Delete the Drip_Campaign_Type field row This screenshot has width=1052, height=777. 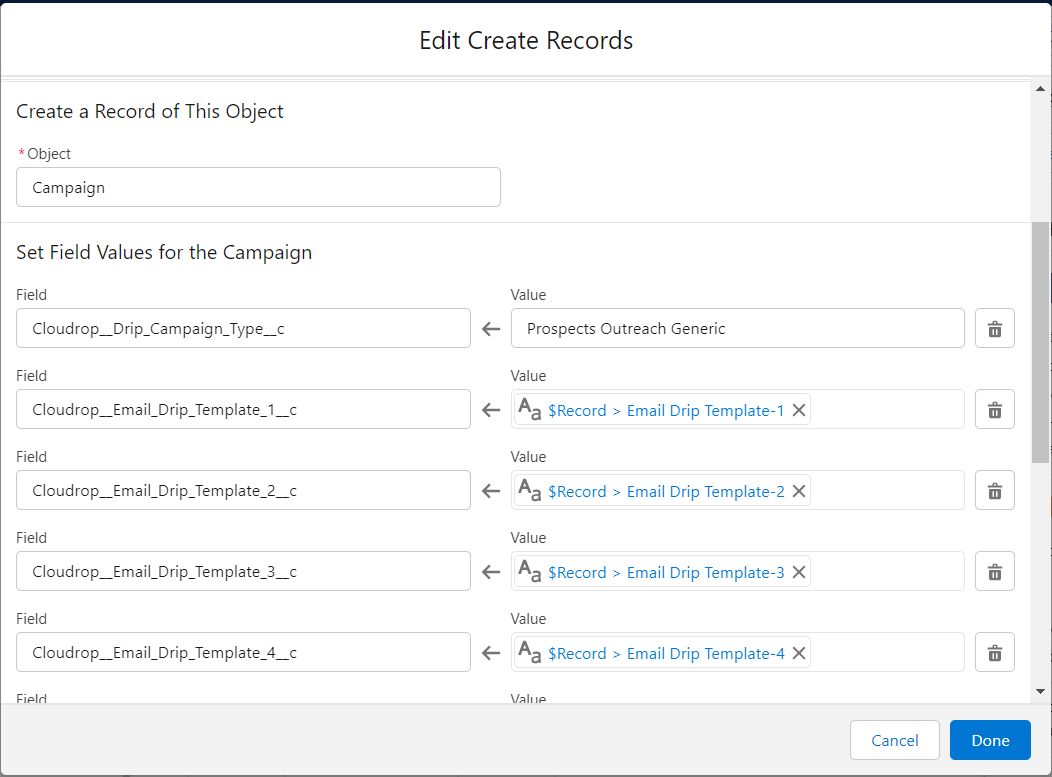click(x=994, y=328)
